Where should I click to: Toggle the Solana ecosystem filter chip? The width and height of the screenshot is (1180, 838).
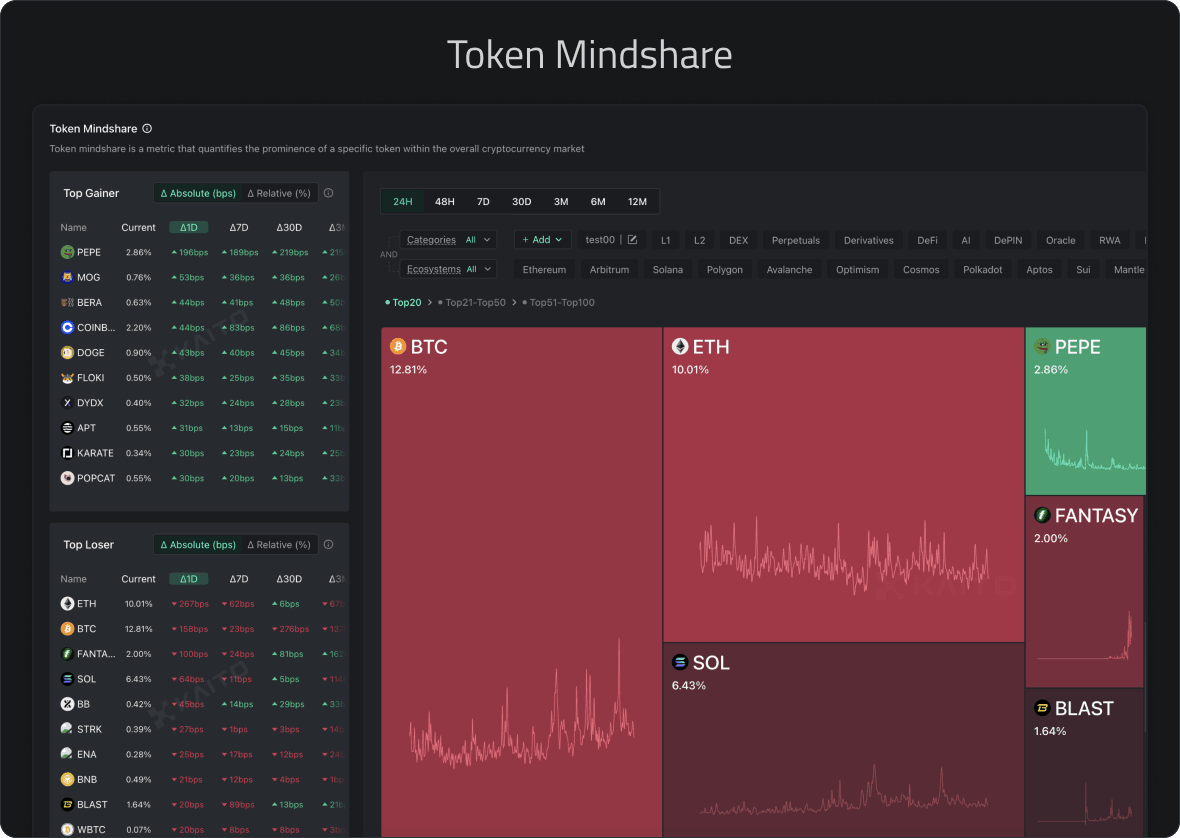tap(668, 269)
